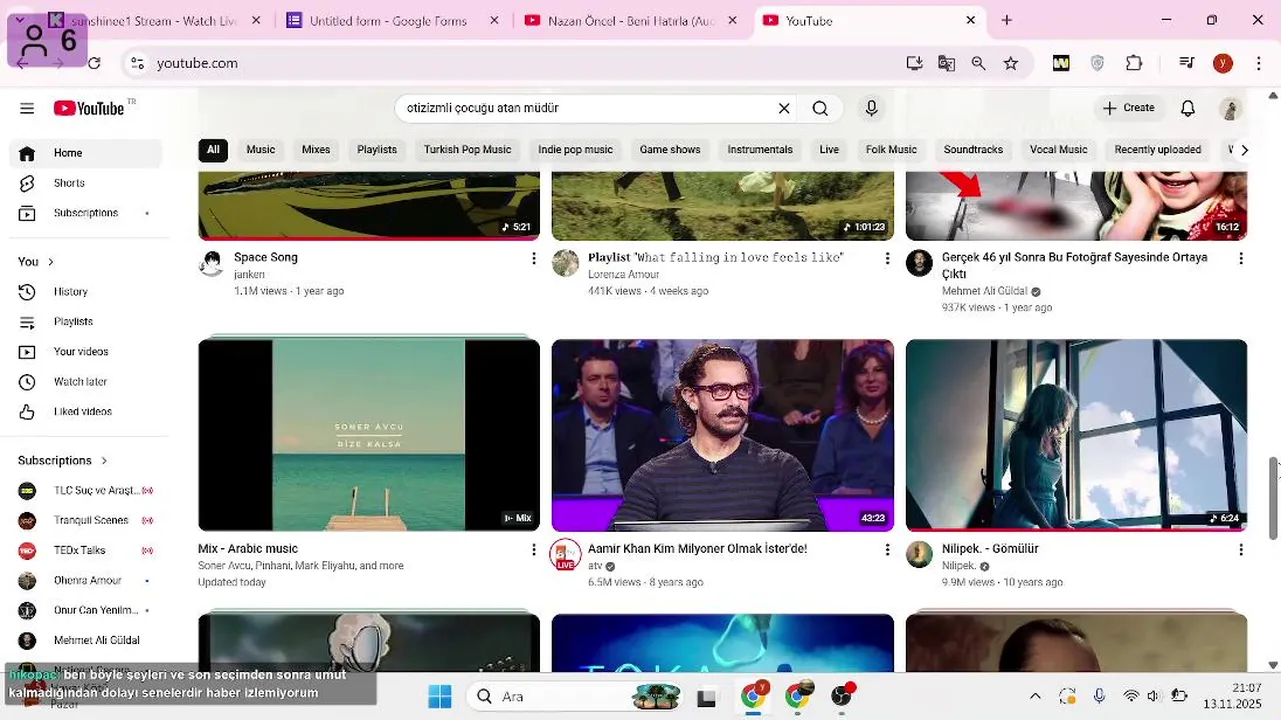Click the taskbar volume icon

(x=1153, y=696)
